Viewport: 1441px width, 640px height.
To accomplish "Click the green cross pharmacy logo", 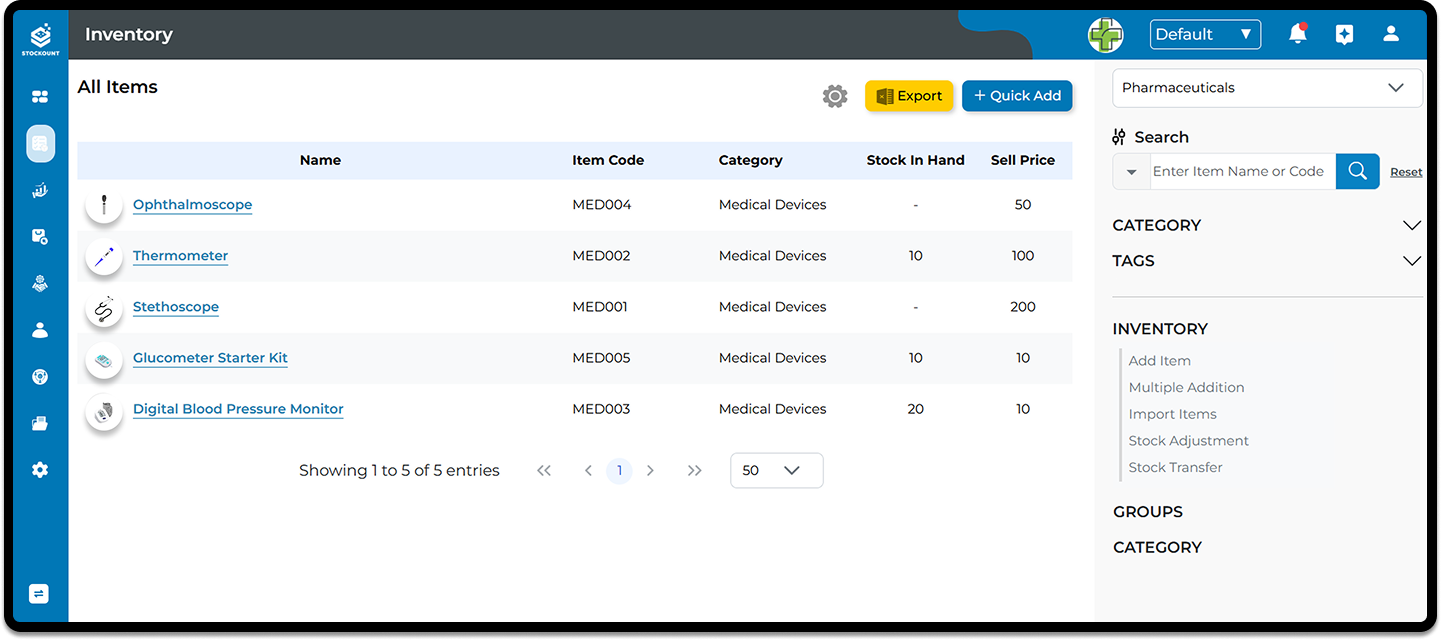I will coord(1106,35).
